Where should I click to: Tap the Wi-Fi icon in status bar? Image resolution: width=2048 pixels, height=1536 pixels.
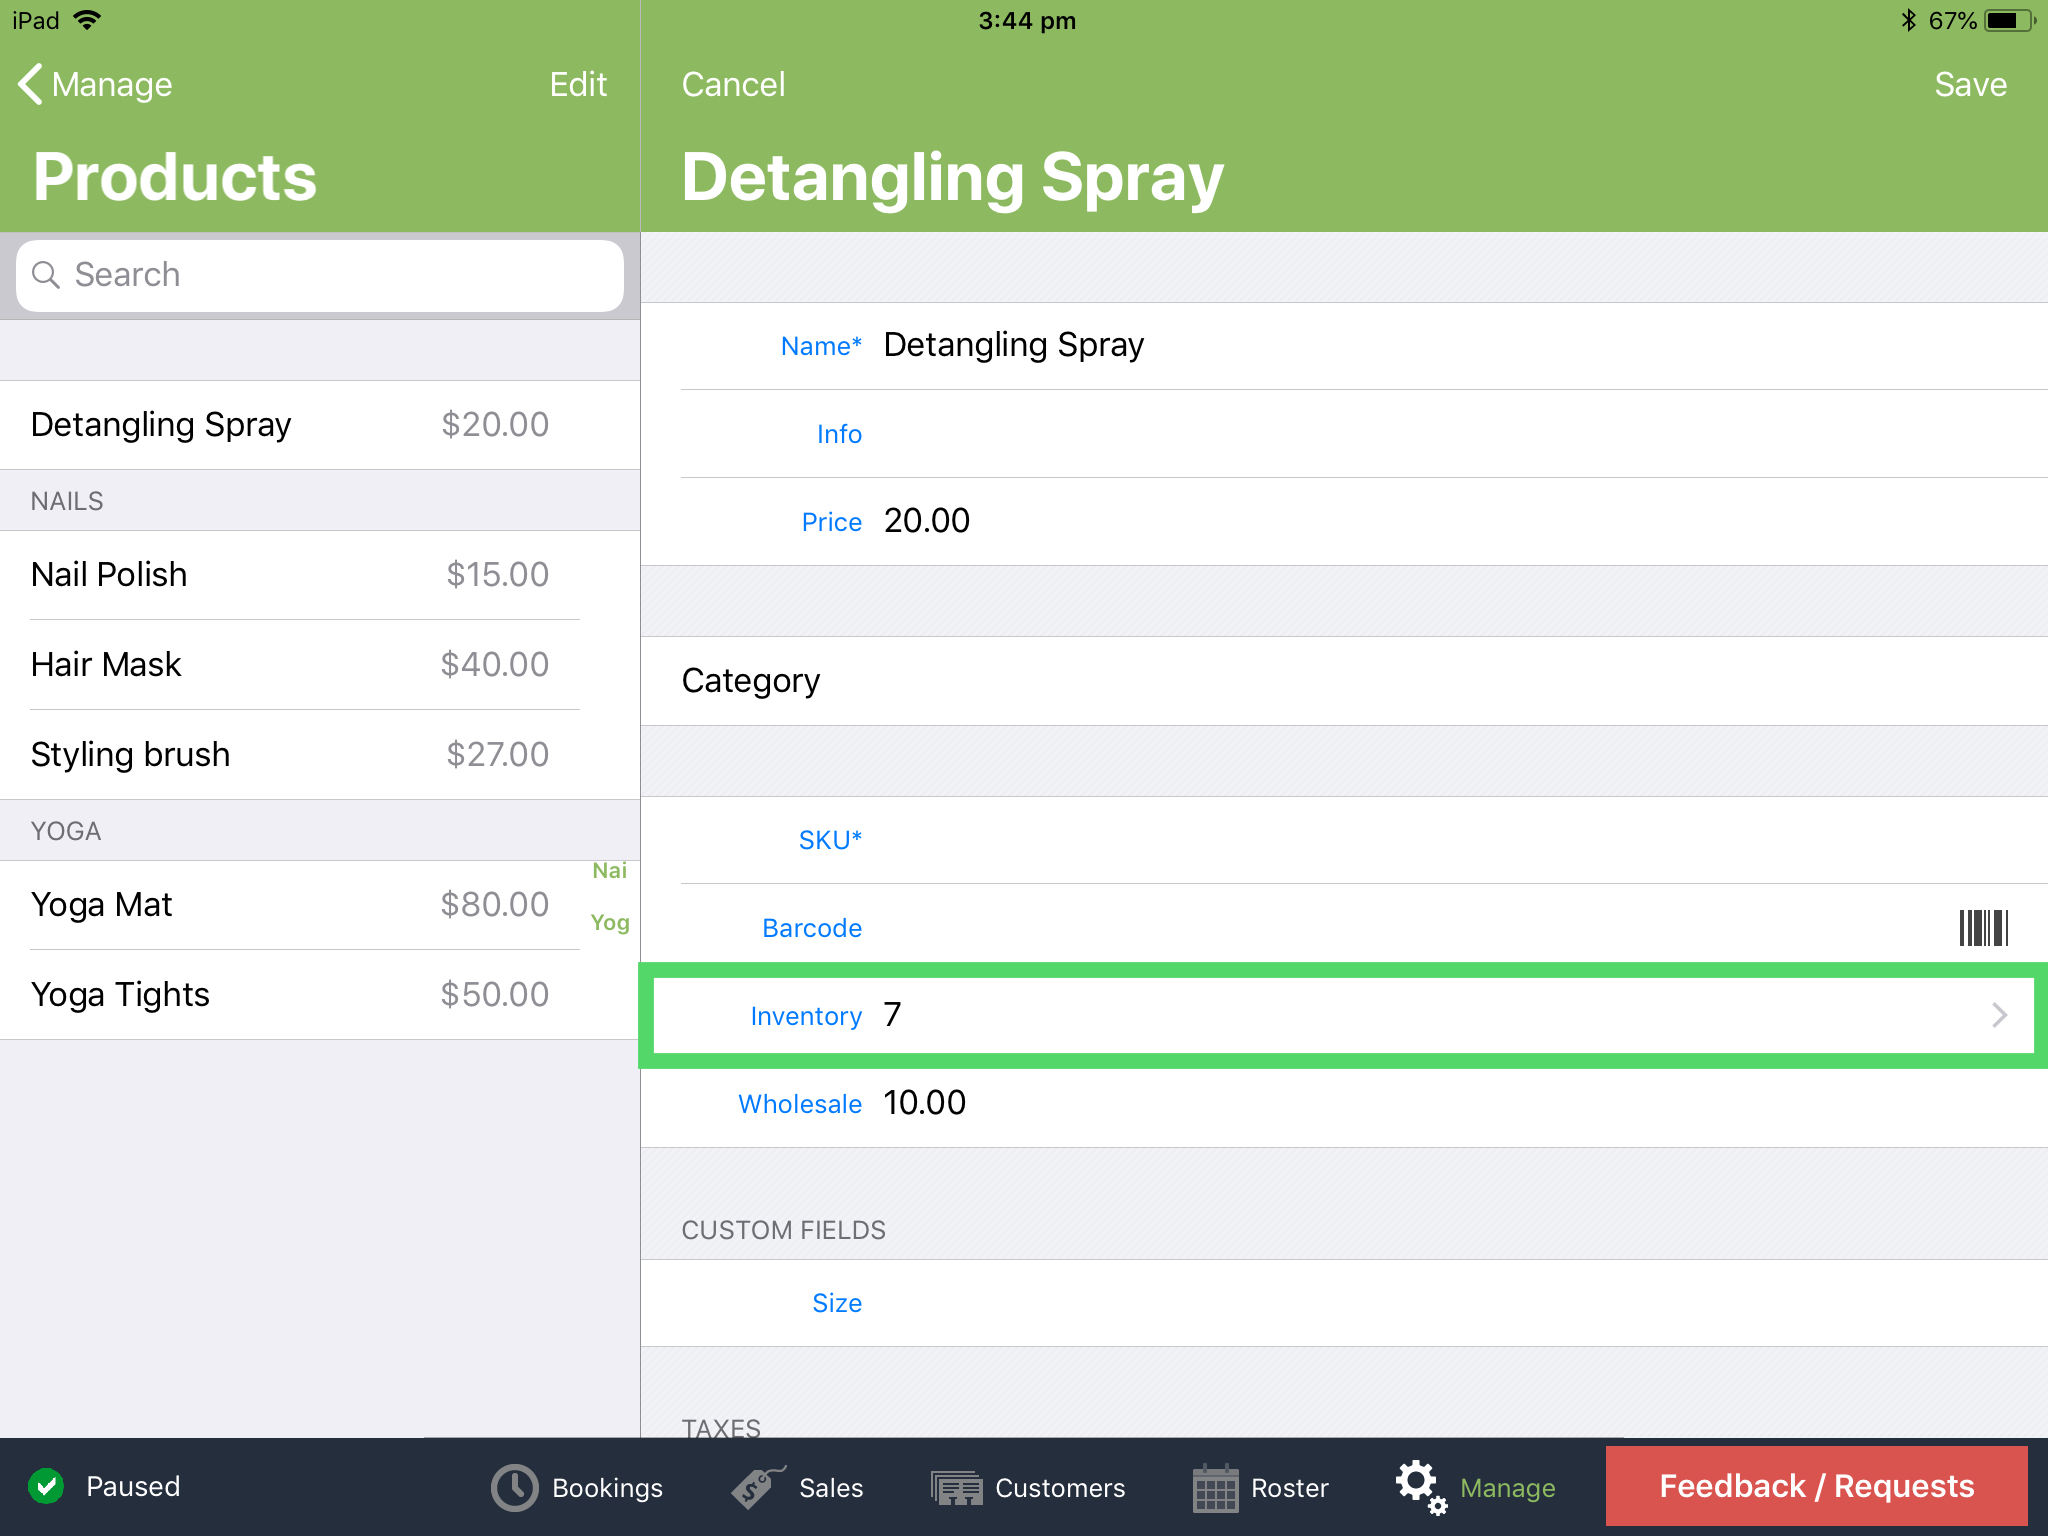tap(87, 20)
